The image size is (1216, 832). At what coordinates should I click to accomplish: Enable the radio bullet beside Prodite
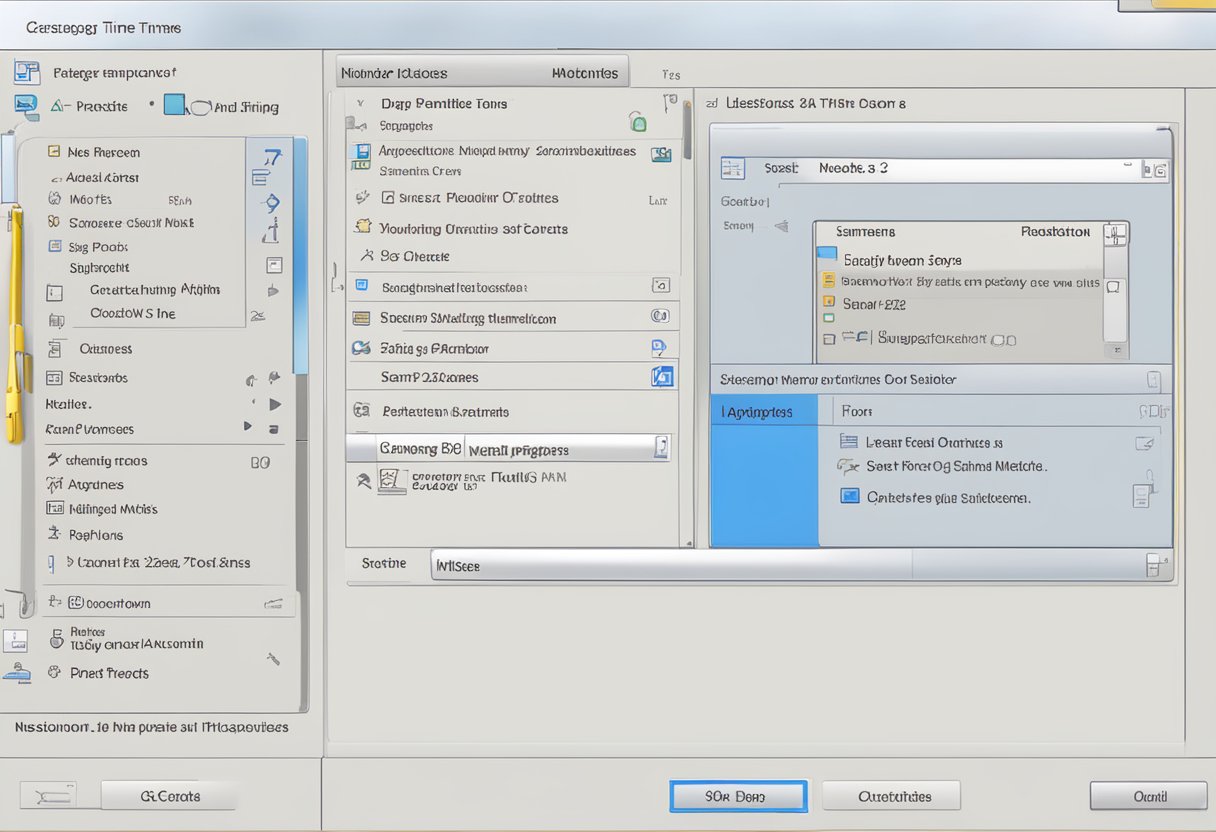(152, 104)
